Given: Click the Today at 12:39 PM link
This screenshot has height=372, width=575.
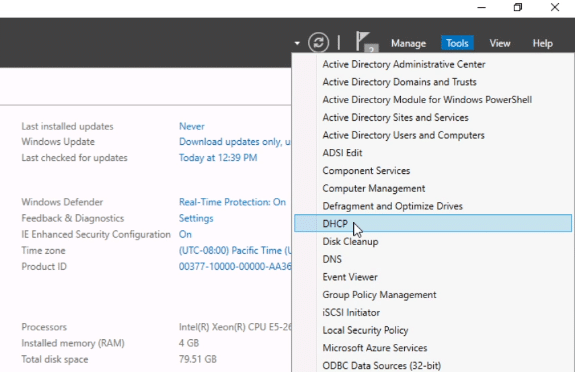Looking at the screenshot, I should pos(218,158).
